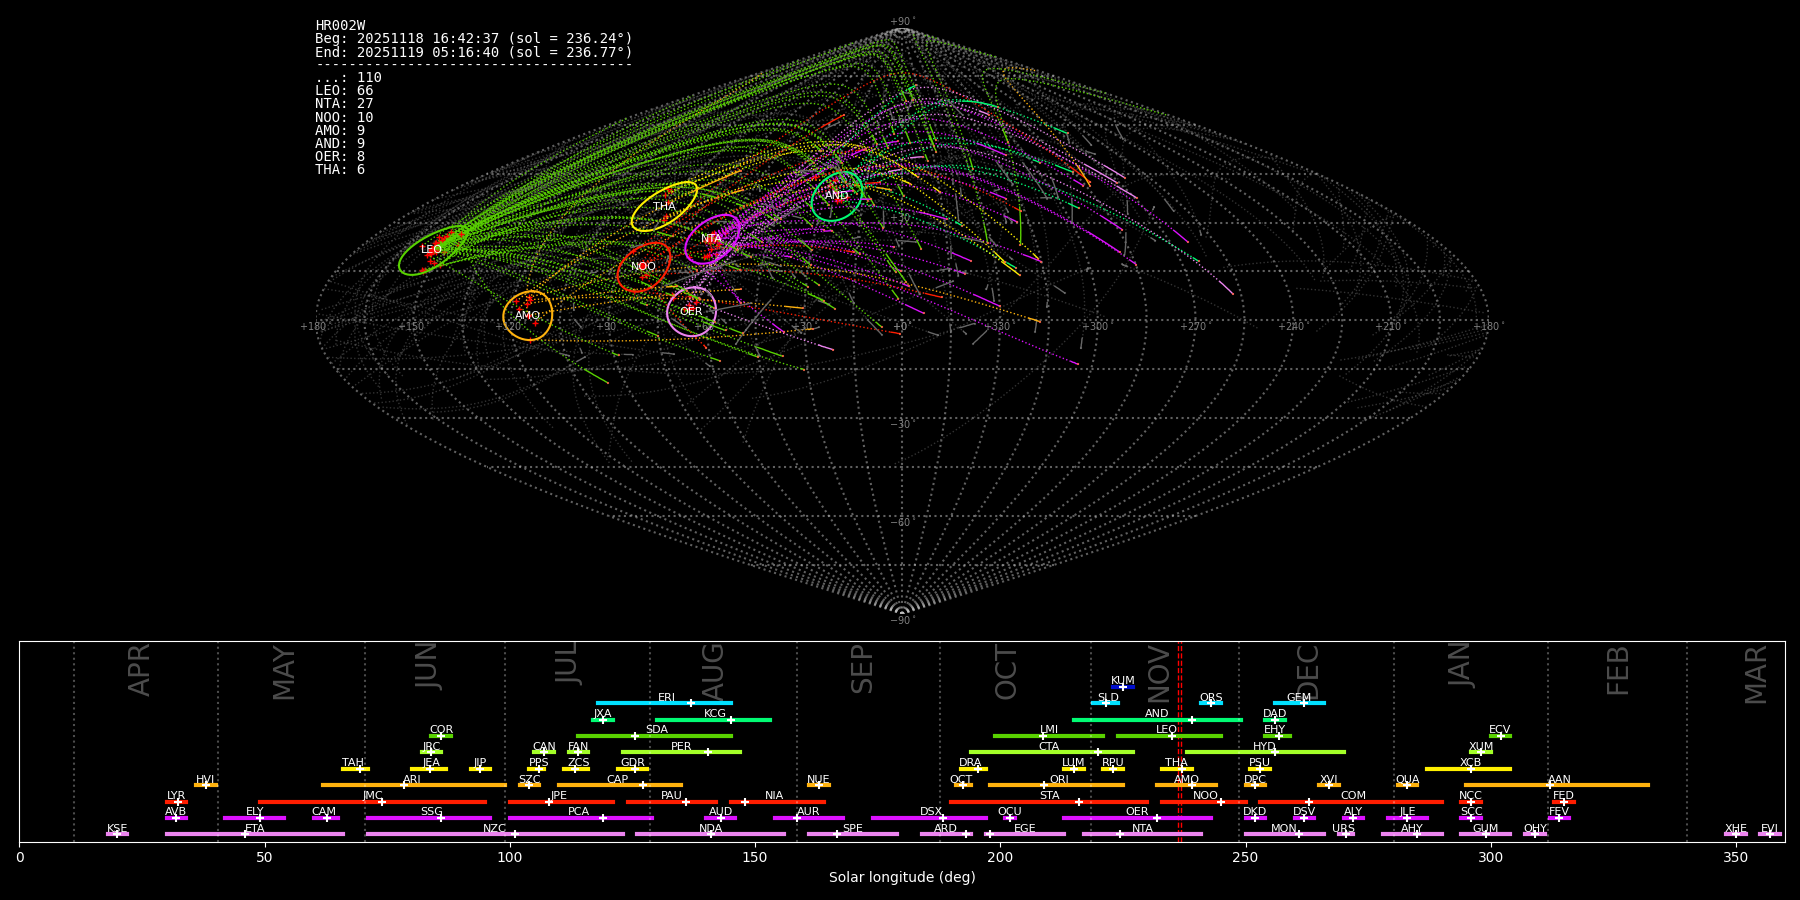This screenshot has width=1800, height=900.
Task: Click the KCG shower bar in timeline
Action: tap(713, 719)
